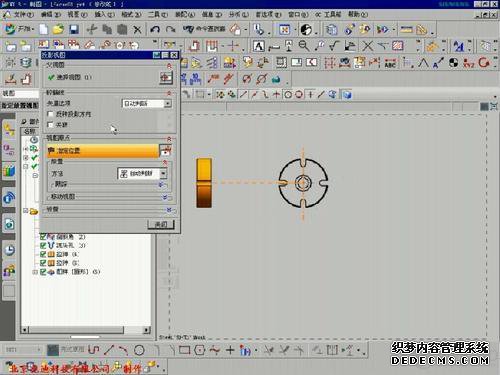This screenshot has height=375, width=500.
Task: Select the scissors Cut icon
Action: [91, 29]
